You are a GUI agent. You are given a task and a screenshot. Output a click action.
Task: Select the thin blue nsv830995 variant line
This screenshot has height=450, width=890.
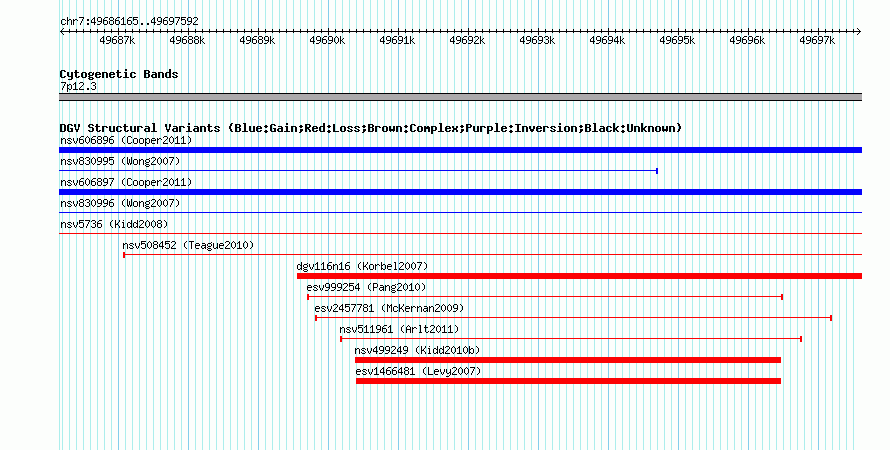pos(359,171)
